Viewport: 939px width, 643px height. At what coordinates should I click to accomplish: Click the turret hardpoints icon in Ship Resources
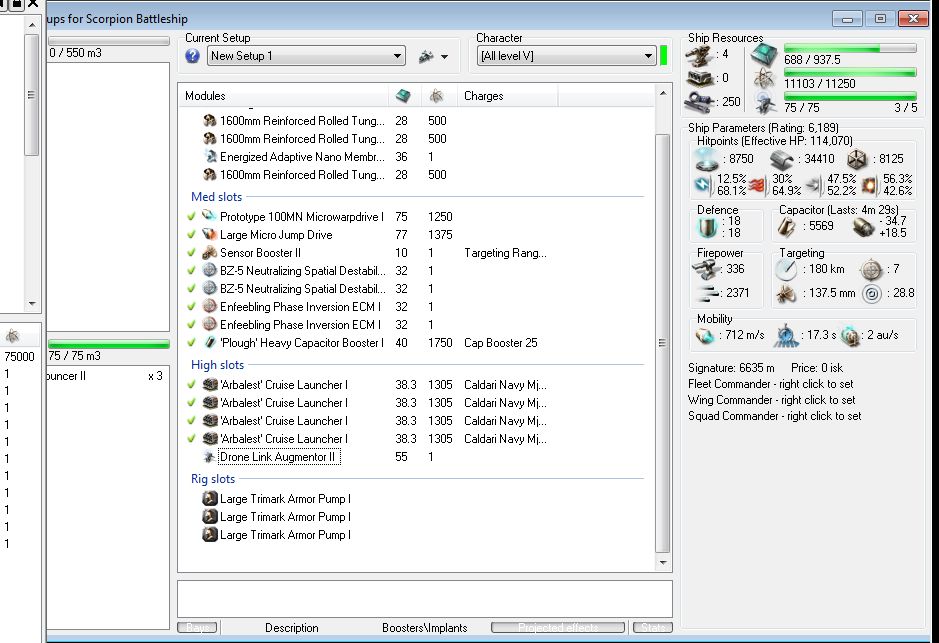[698, 56]
